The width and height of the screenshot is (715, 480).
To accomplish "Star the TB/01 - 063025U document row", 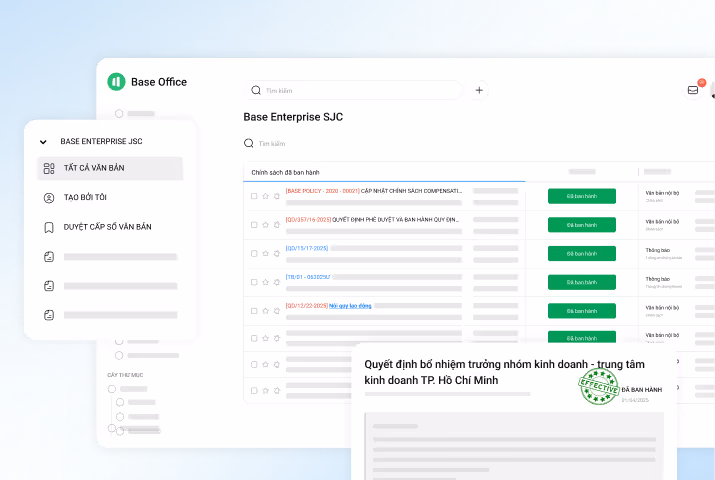I will [265, 282].
